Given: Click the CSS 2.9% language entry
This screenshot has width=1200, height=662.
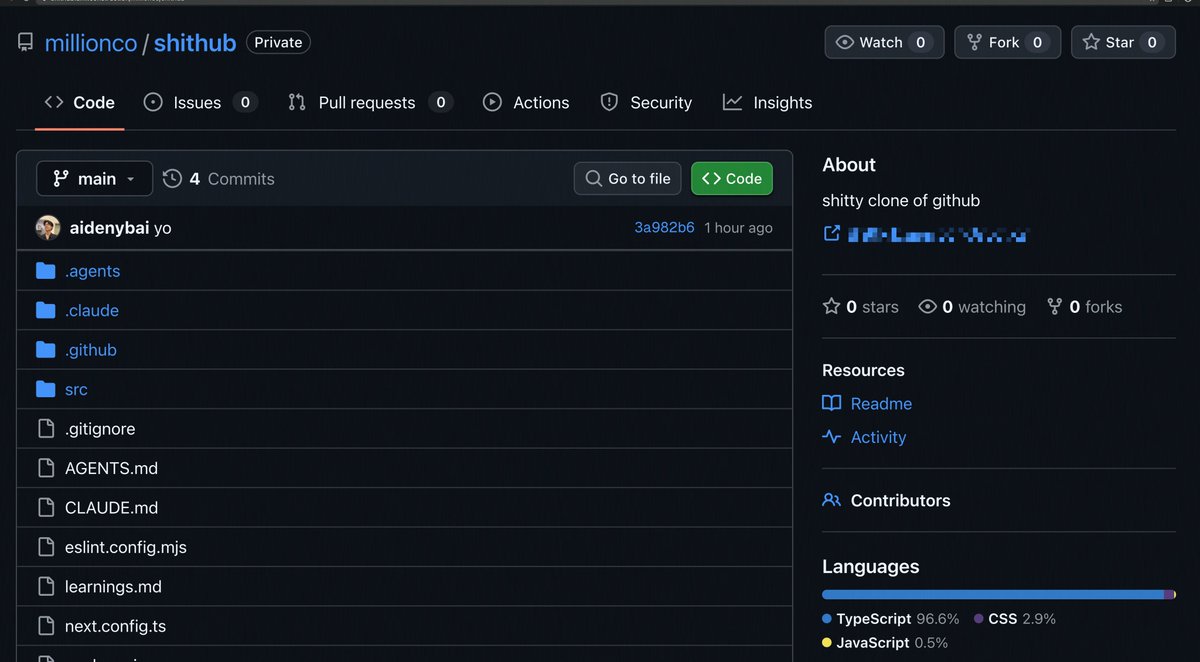Looking at the screenshot, I should 1014,619.
